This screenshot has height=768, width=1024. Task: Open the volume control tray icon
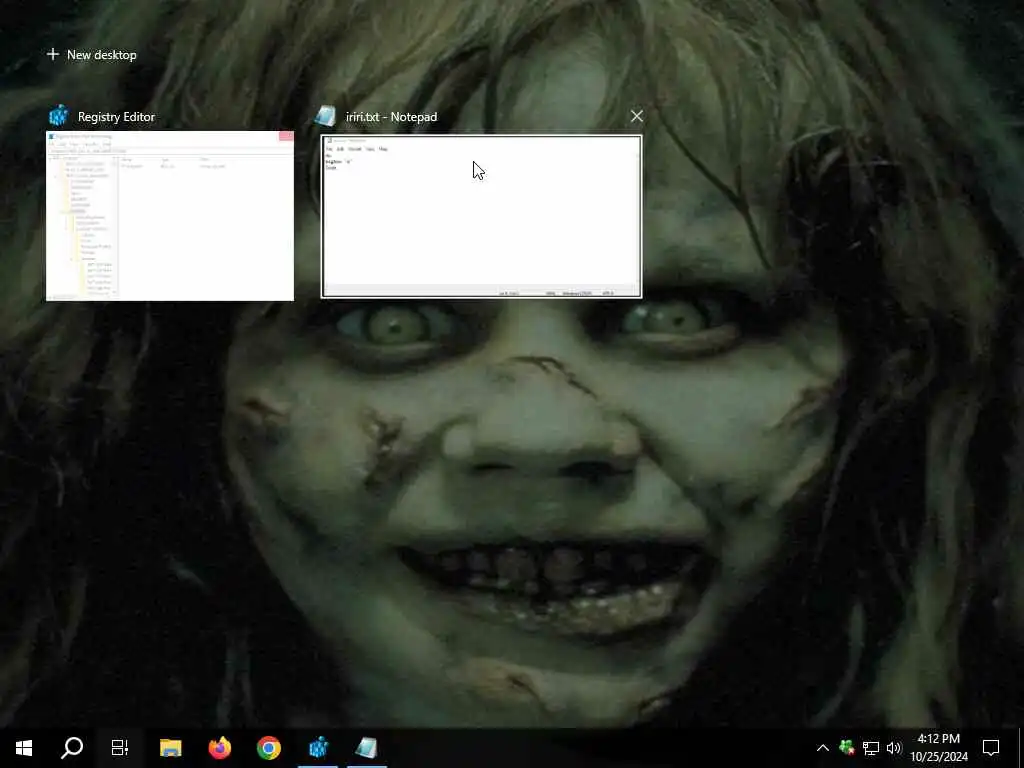(x=894, y=748)
